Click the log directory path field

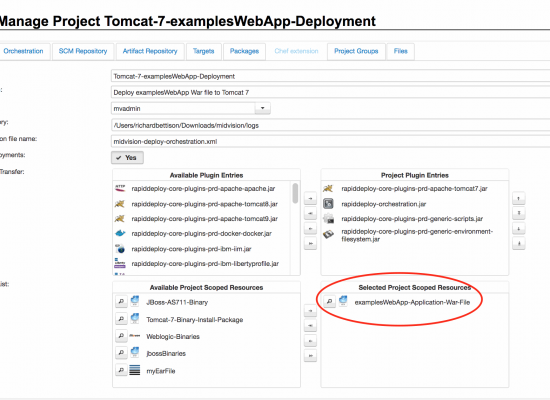coord(330,125)
